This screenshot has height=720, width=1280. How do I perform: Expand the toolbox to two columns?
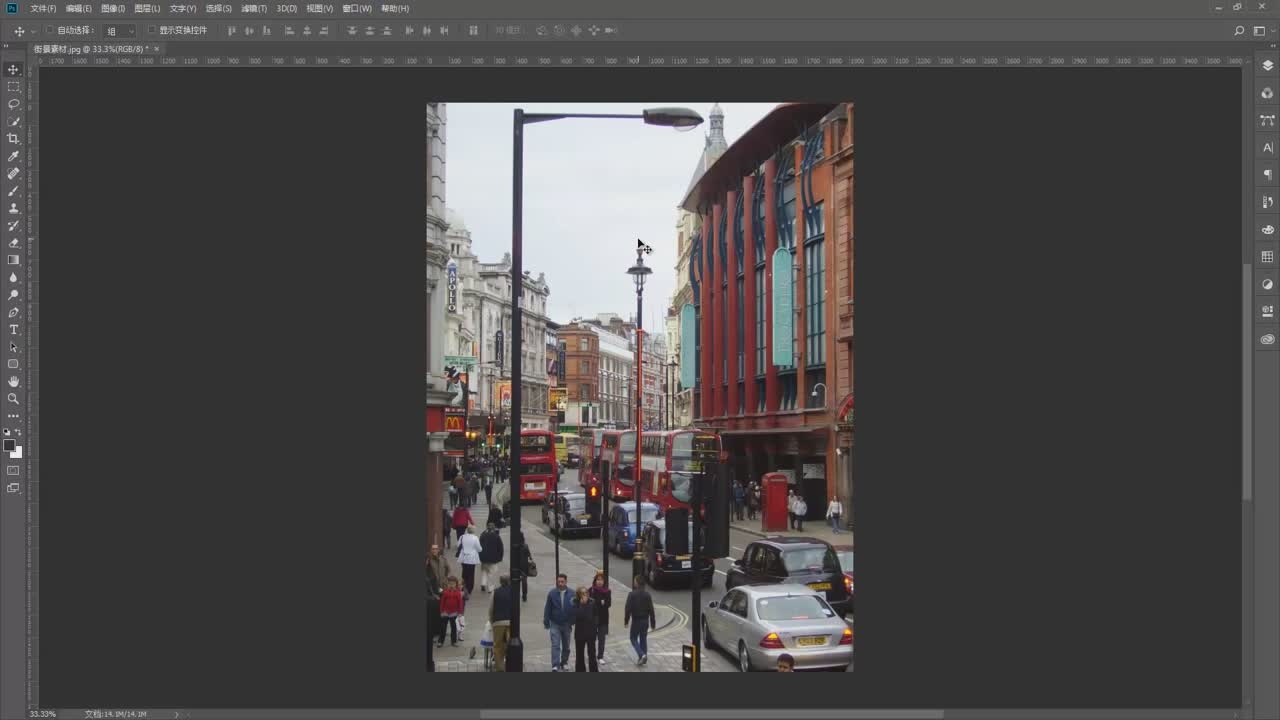pos(8,47)
